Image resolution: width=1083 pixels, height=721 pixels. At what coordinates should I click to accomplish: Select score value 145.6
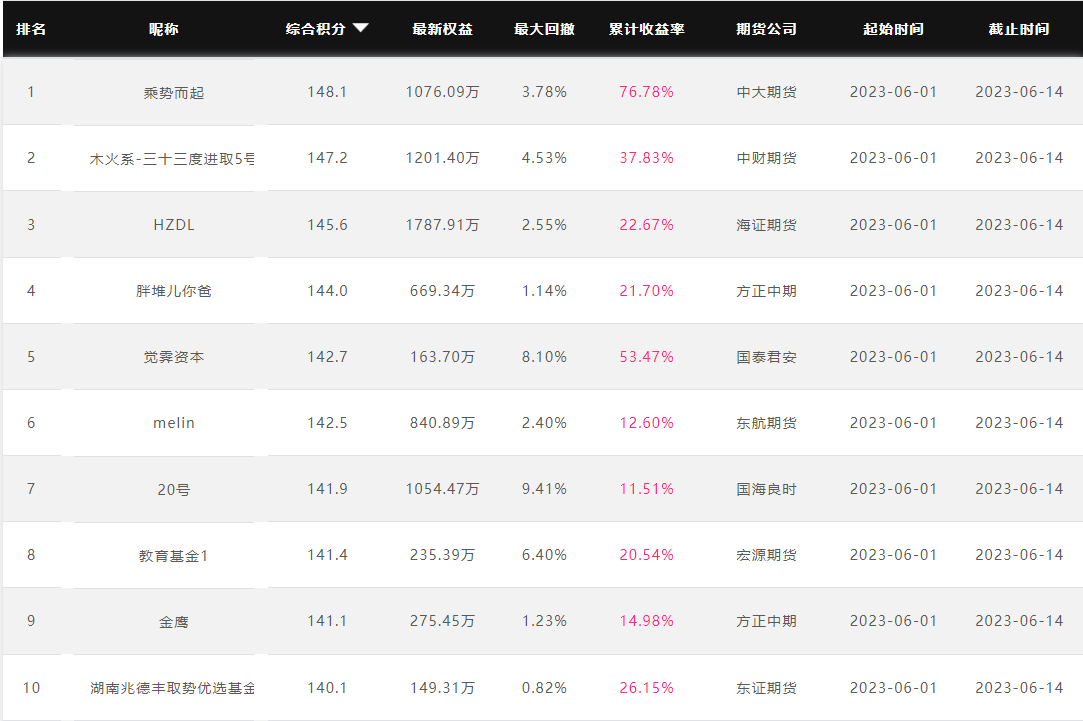(x=327, y=225)
